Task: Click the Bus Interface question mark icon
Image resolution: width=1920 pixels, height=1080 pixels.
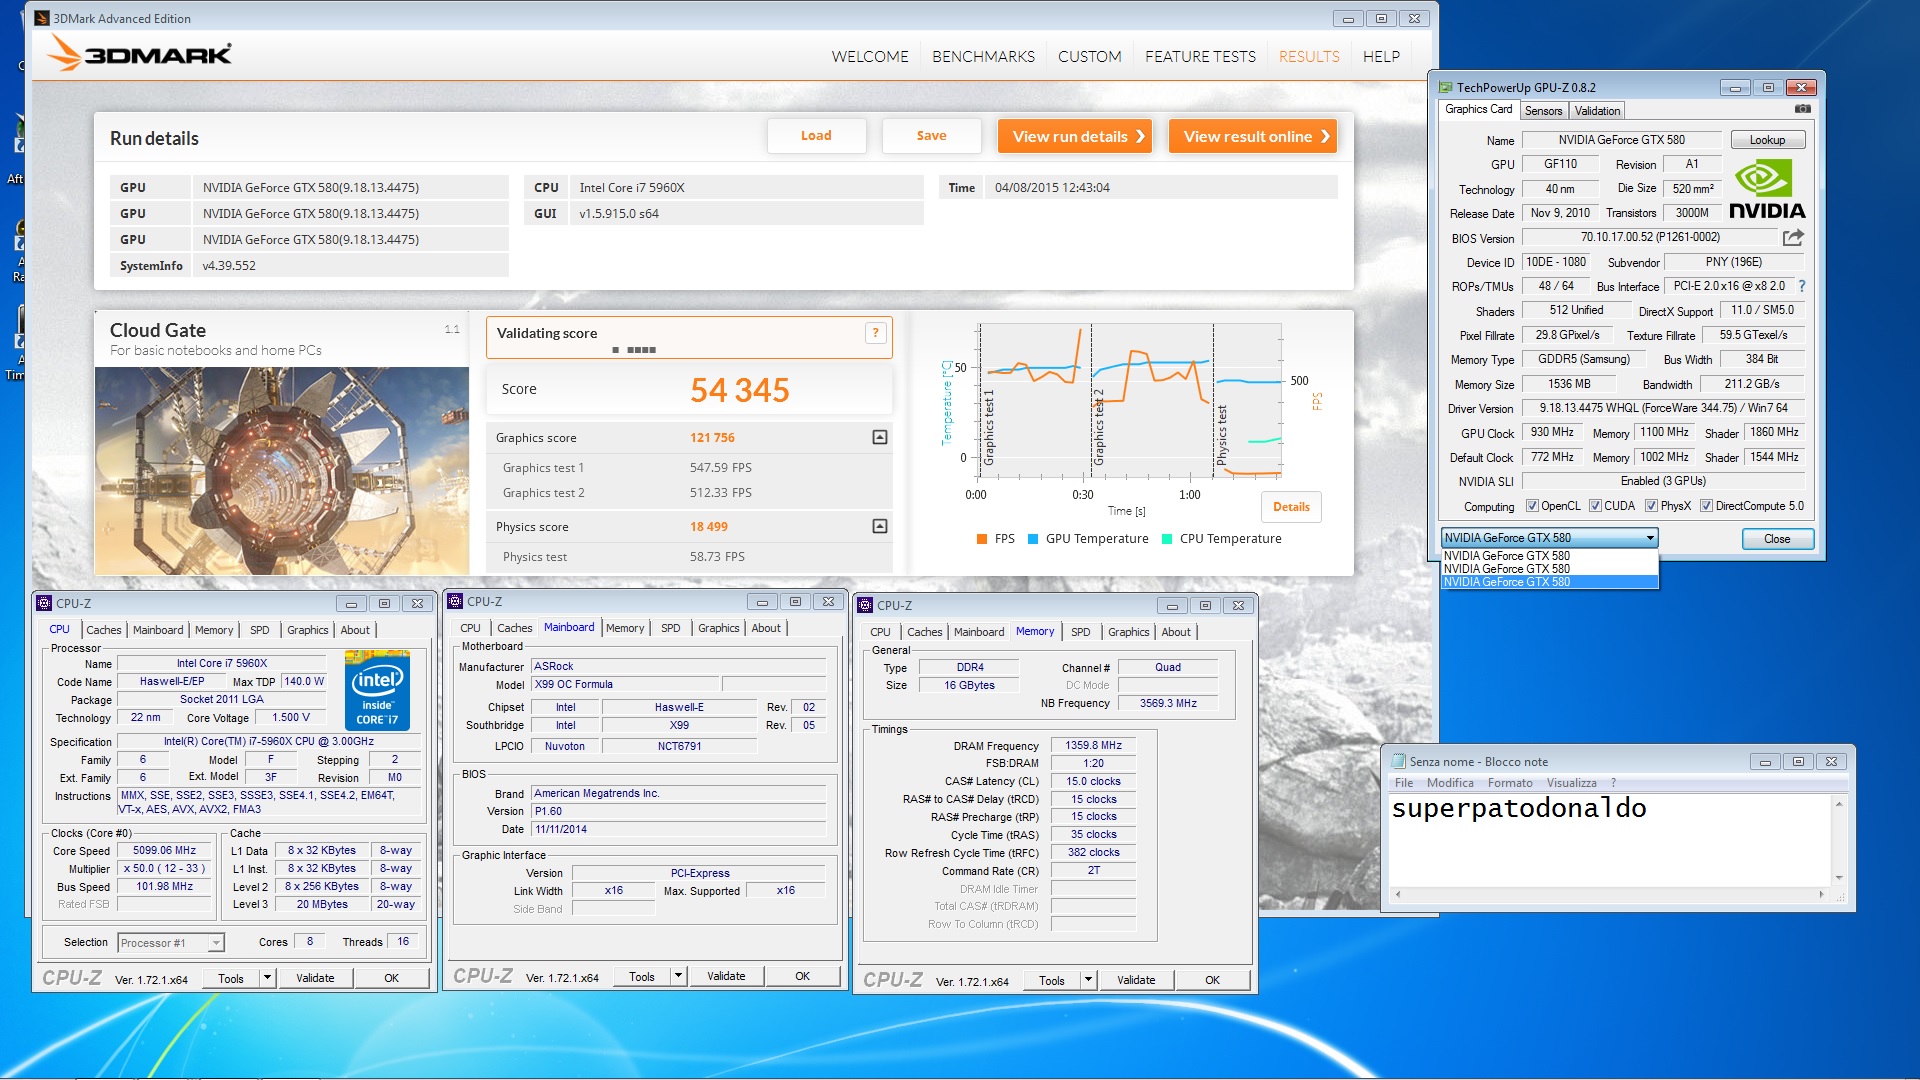Action: (1802, 286)
